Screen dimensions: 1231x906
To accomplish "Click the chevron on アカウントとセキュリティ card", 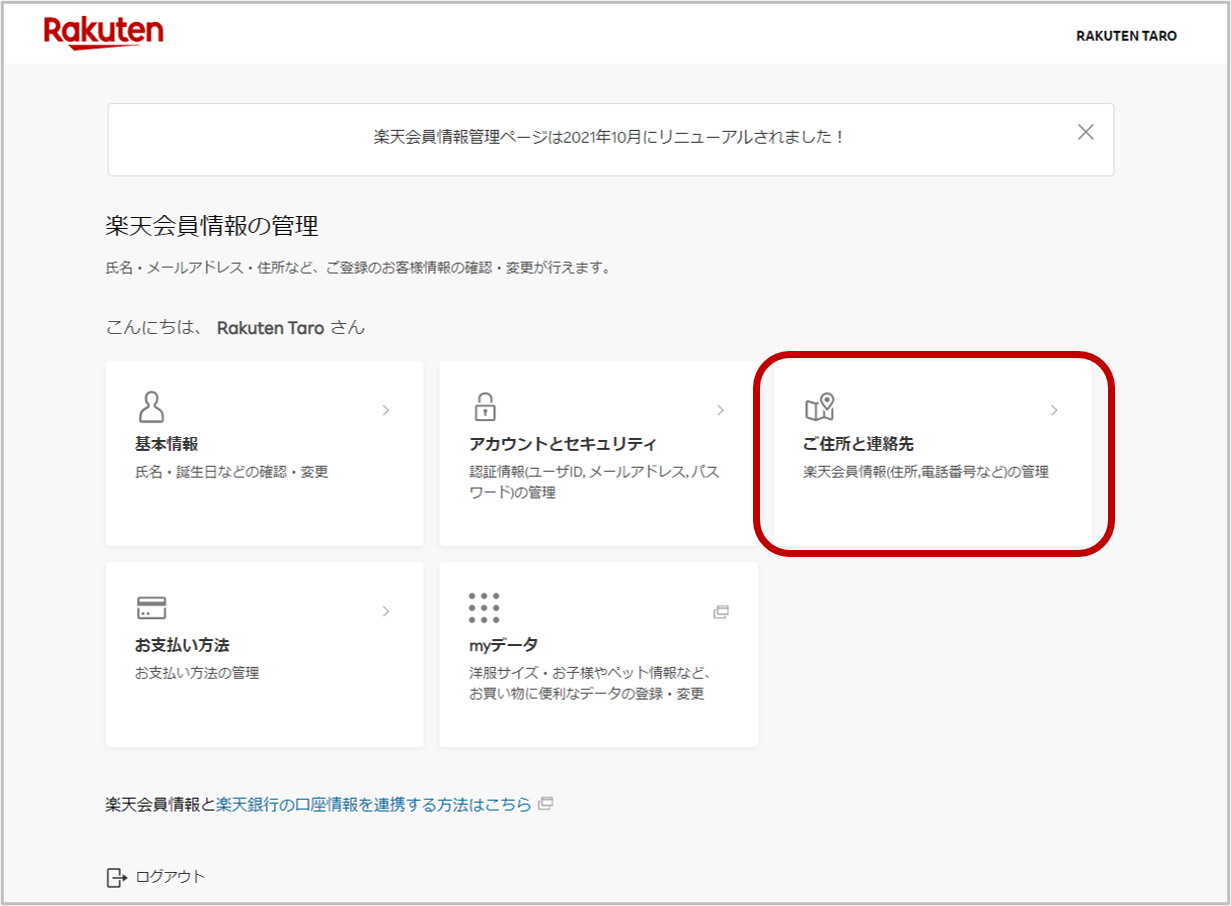I will pos(721,410).
